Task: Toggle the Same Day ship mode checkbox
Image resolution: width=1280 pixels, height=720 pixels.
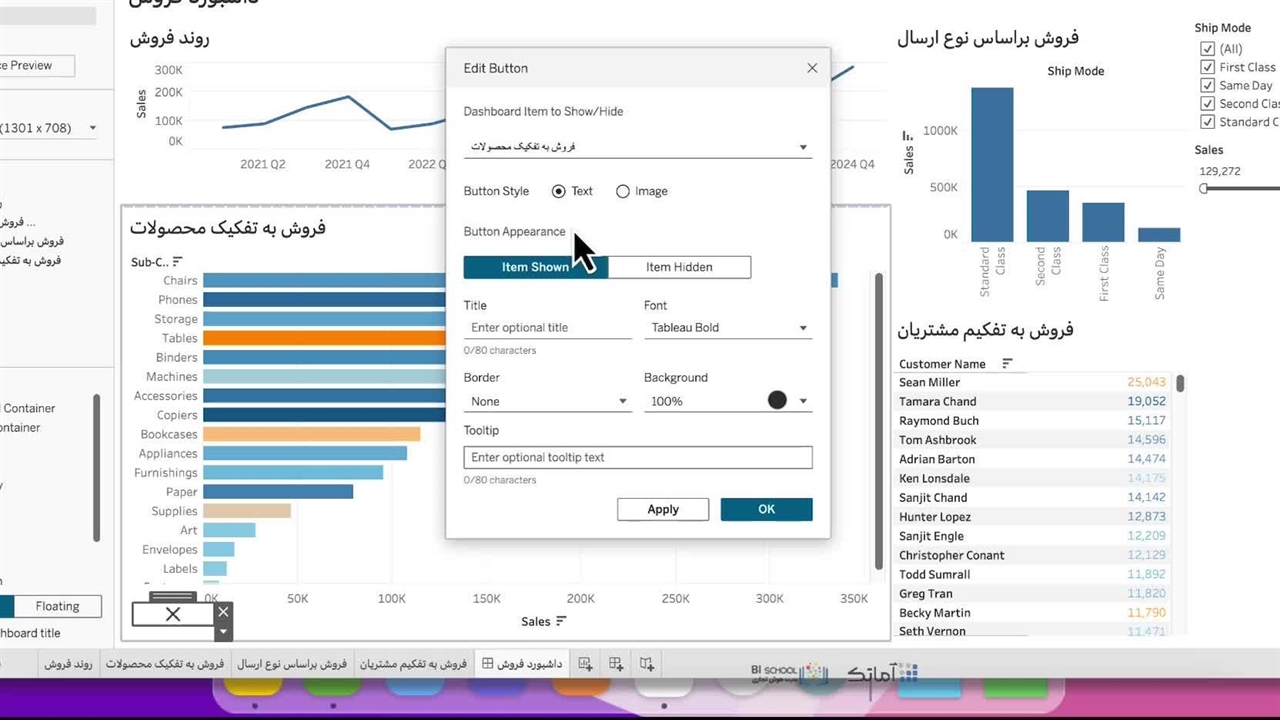Action: (x=1207, y=85)
